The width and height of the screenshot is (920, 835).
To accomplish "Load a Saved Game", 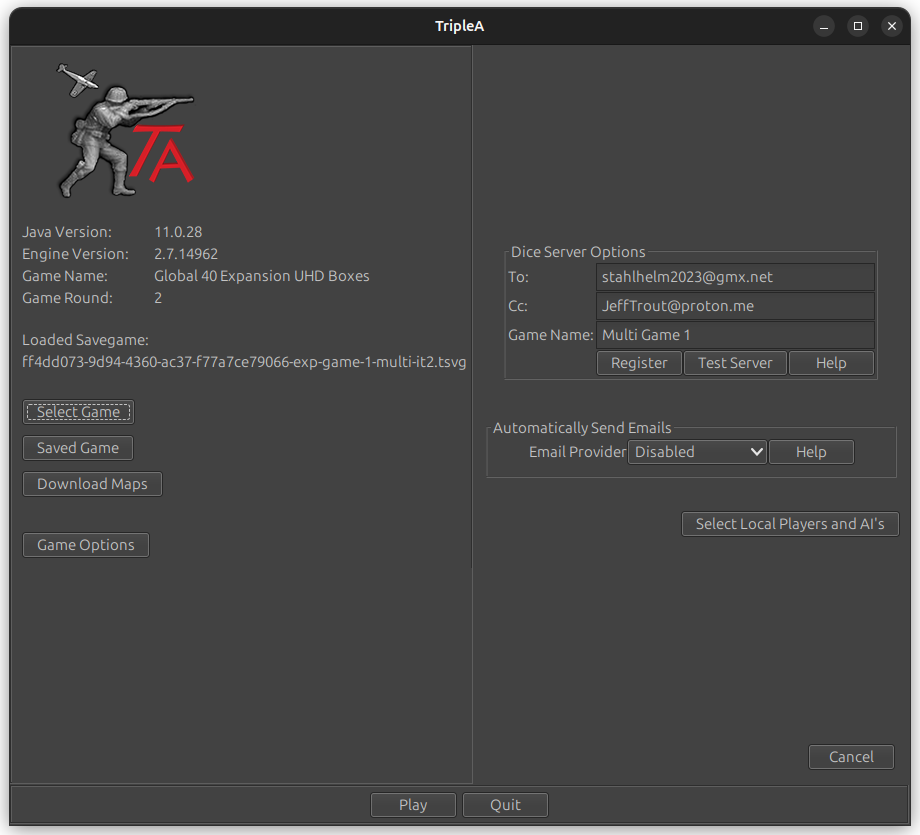I will tap(77, 447).
